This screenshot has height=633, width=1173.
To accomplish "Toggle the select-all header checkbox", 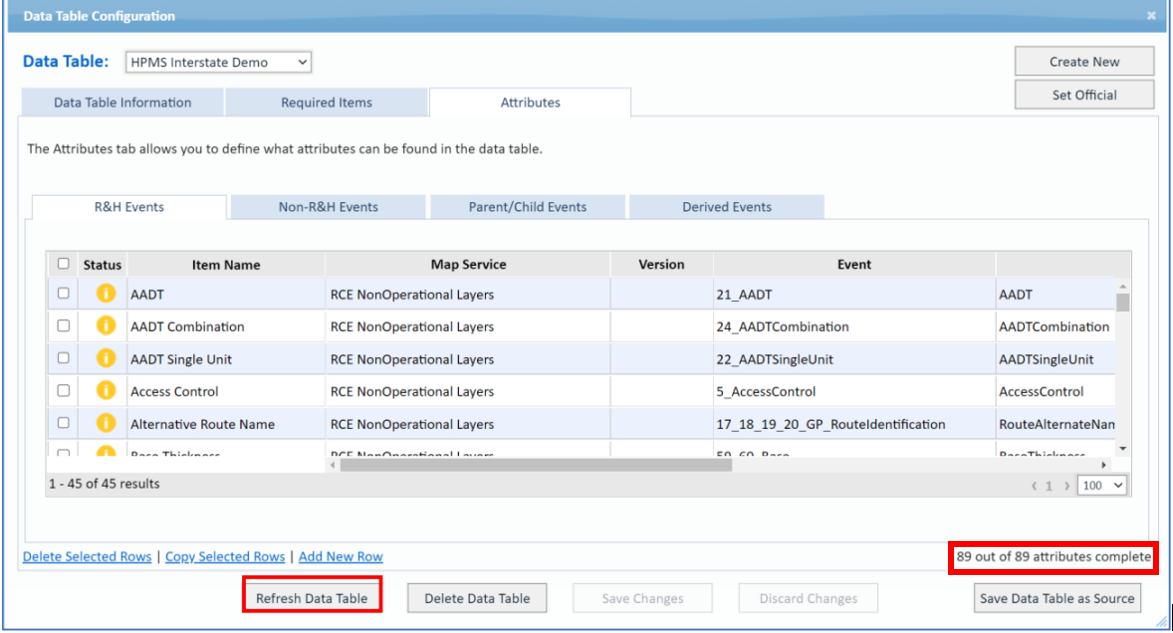I will (64, 264).
